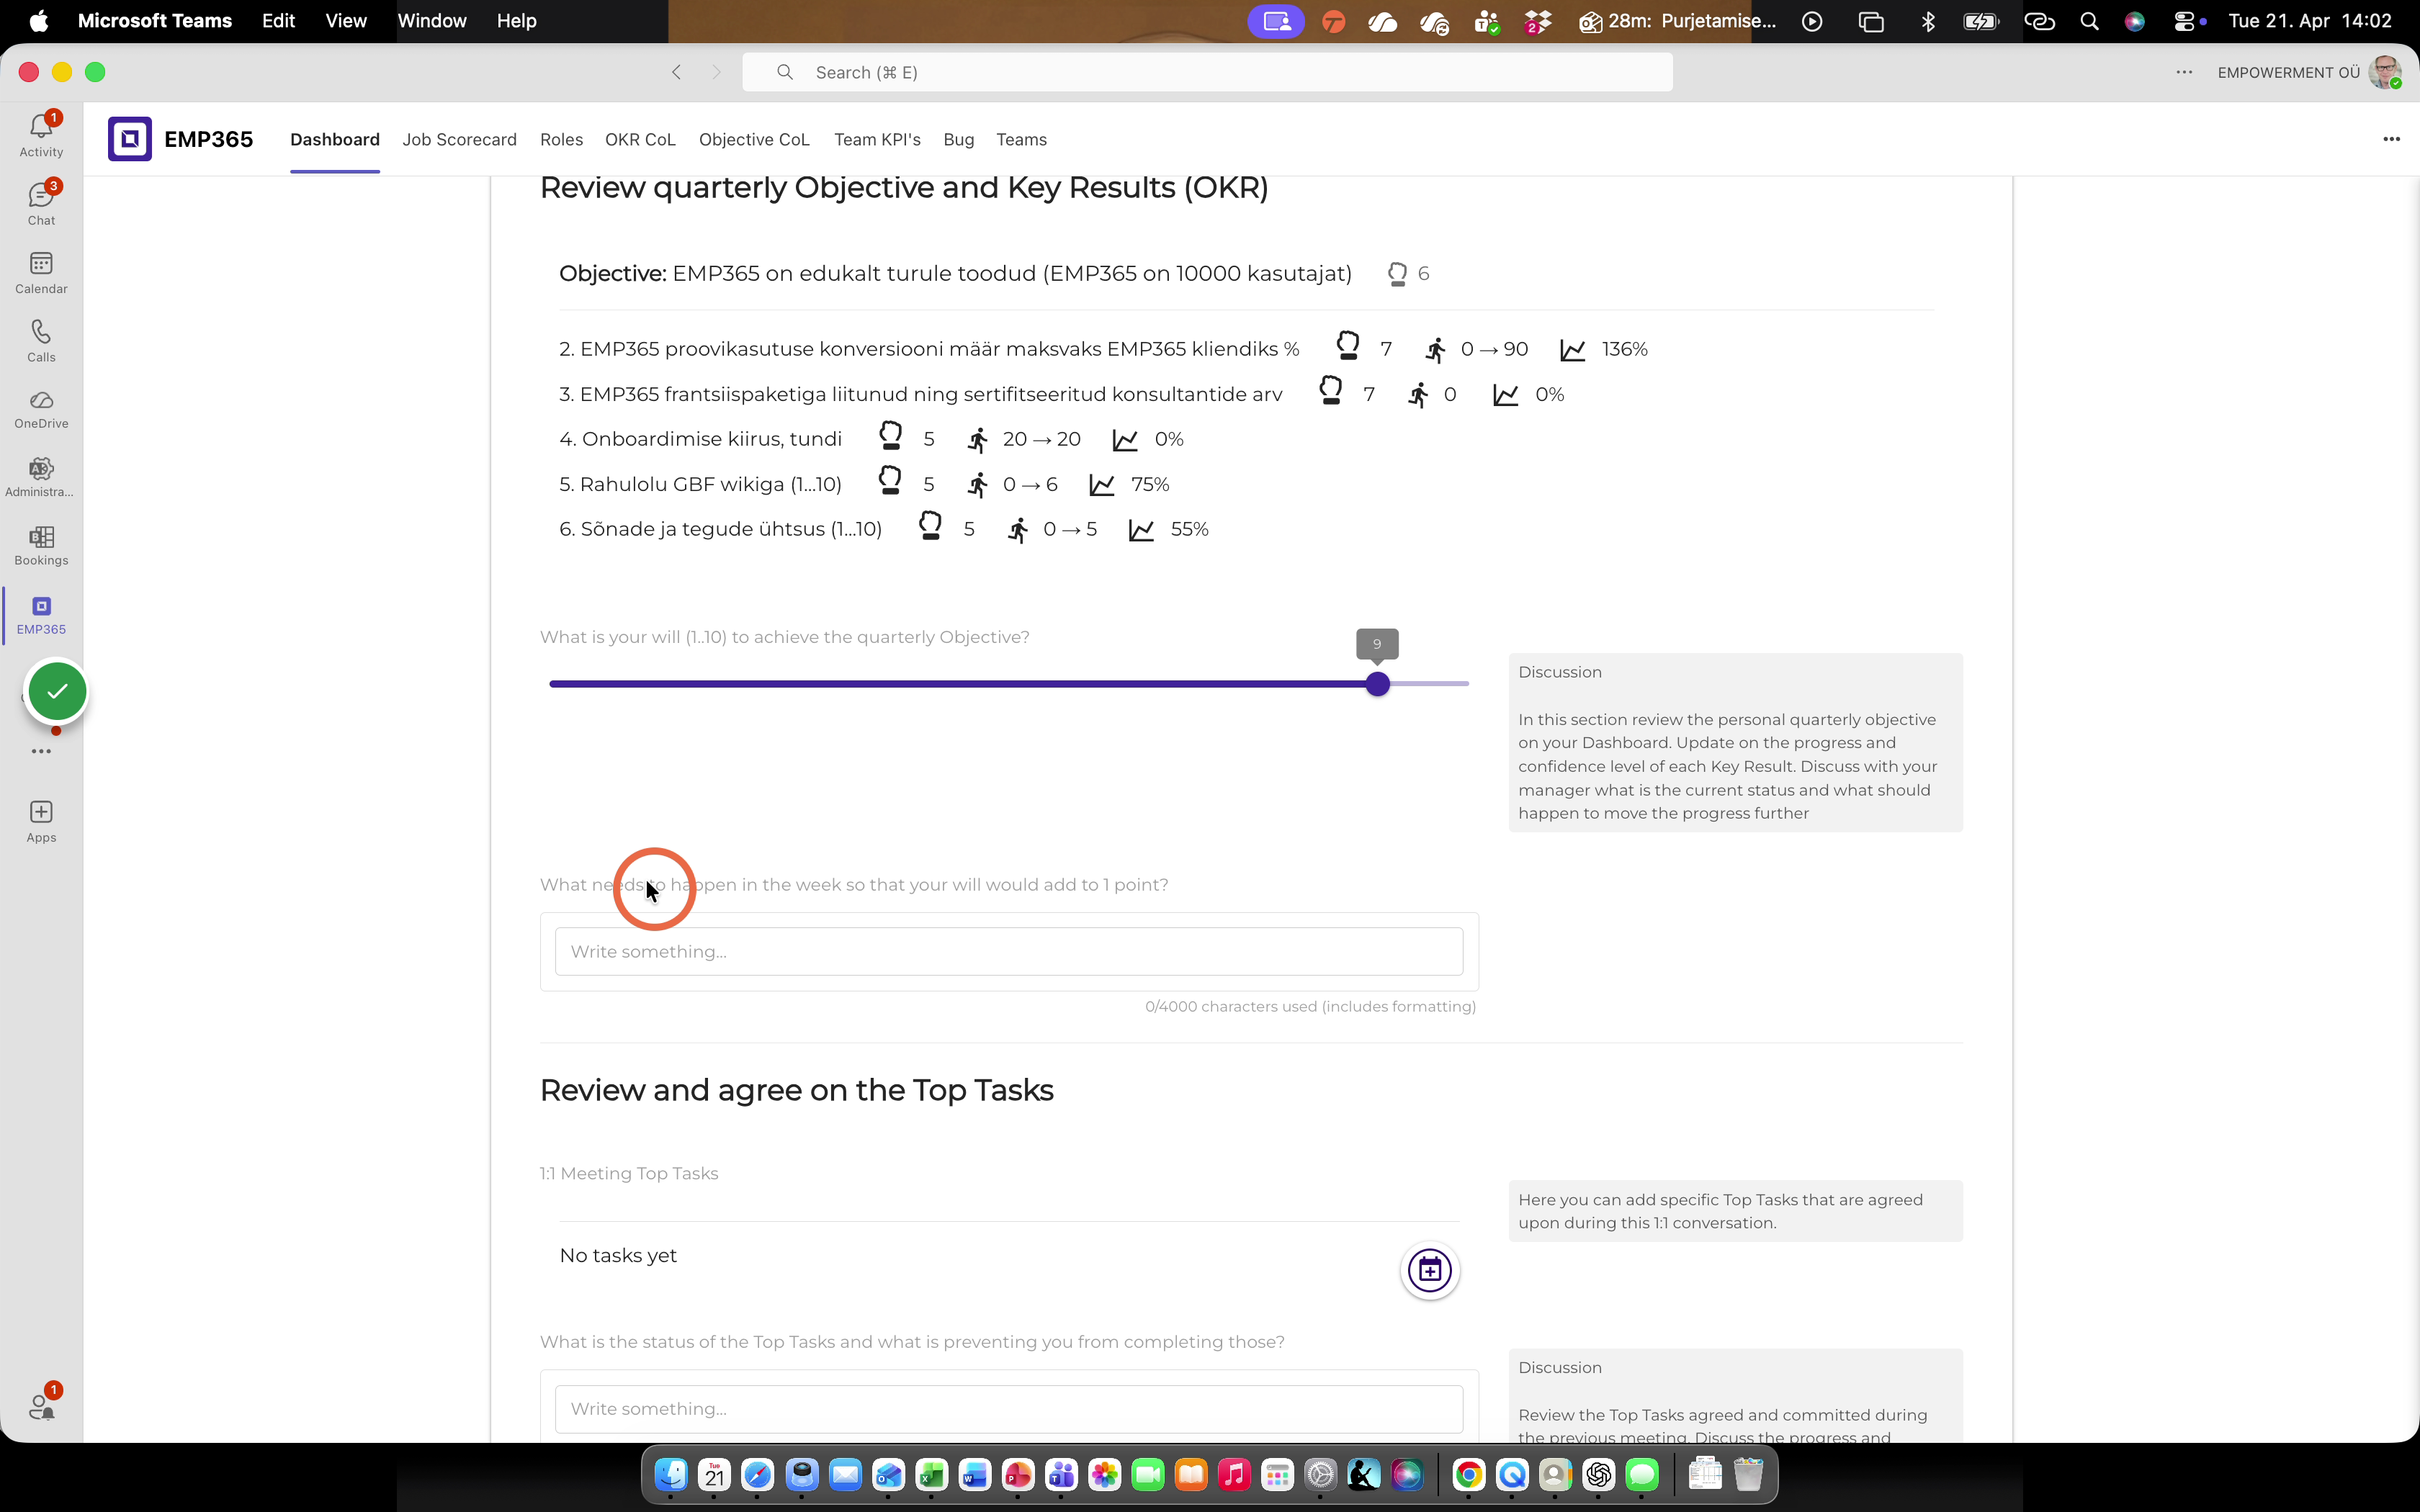
Task: Open the Teams tab in EMP365
Action: tap(1021, 139)
